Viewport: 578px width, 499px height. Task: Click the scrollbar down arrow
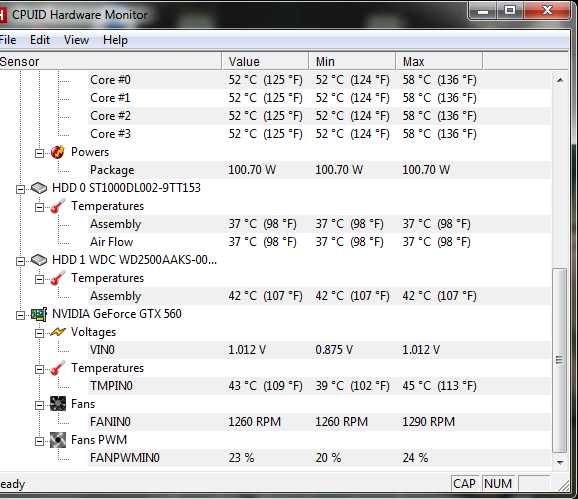pos(560,462)
